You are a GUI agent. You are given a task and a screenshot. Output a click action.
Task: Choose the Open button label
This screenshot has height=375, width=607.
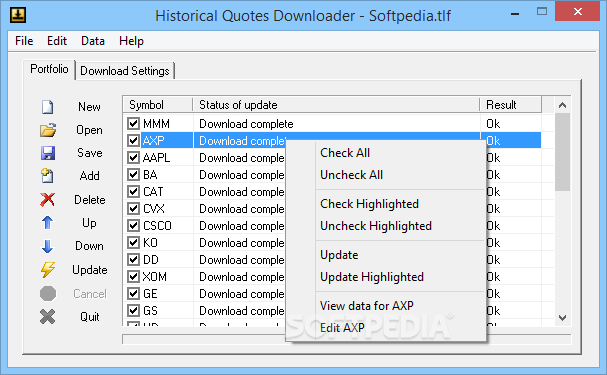[89, 130]
